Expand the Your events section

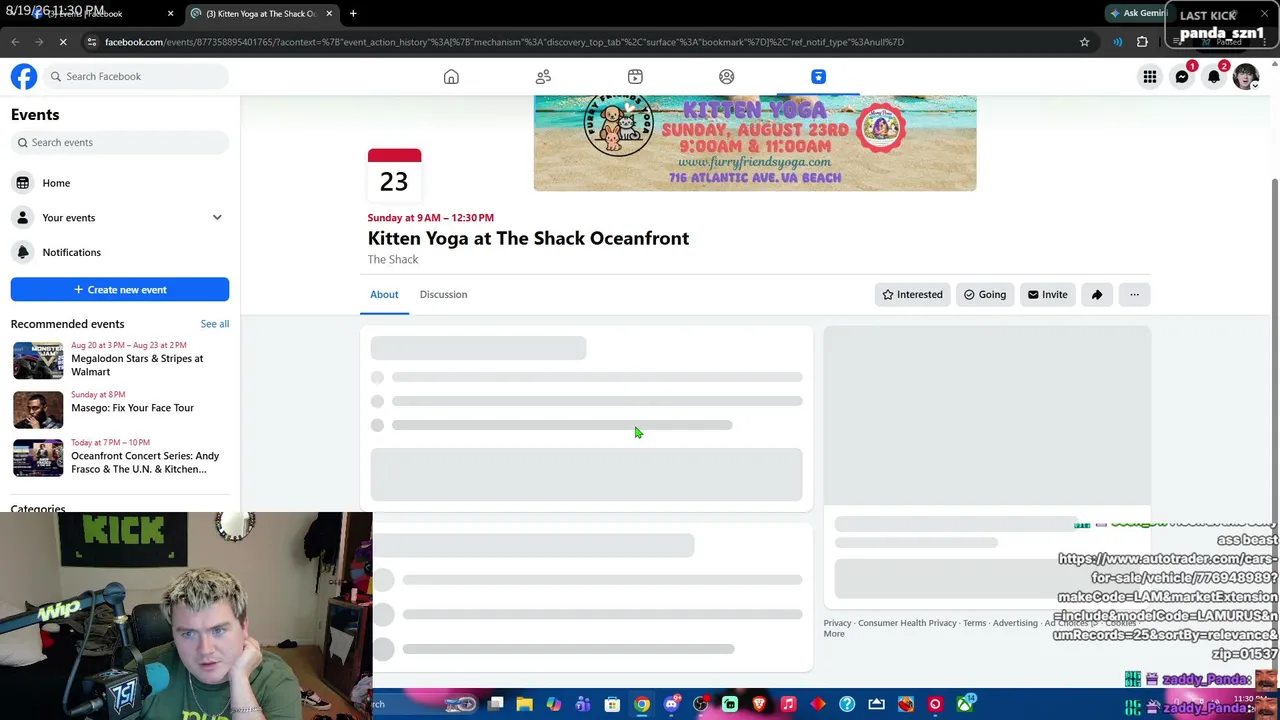click(x=217, y=217)
